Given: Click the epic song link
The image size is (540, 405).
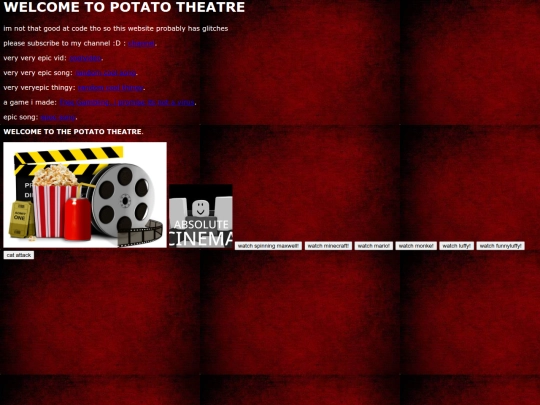Looking at the screenshot, I should [x=58, y=117].
